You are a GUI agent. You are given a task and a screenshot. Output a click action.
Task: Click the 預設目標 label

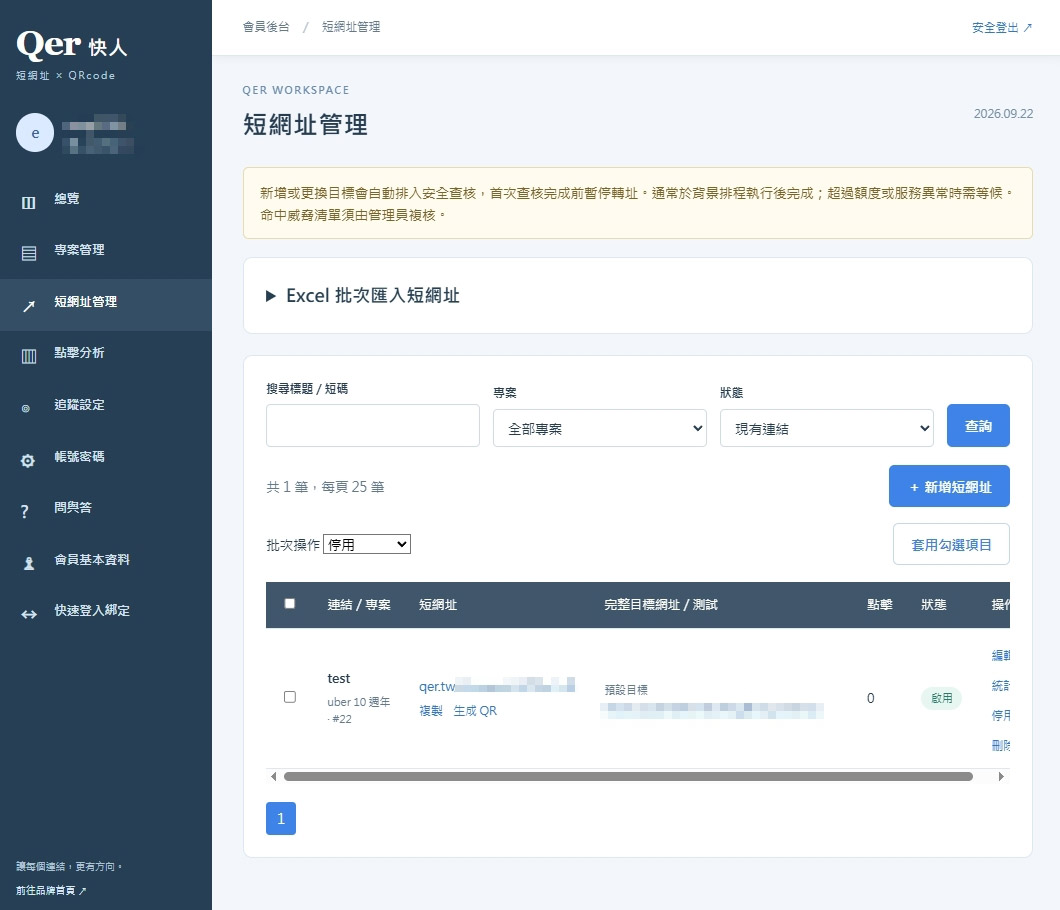tap(626, 690)
